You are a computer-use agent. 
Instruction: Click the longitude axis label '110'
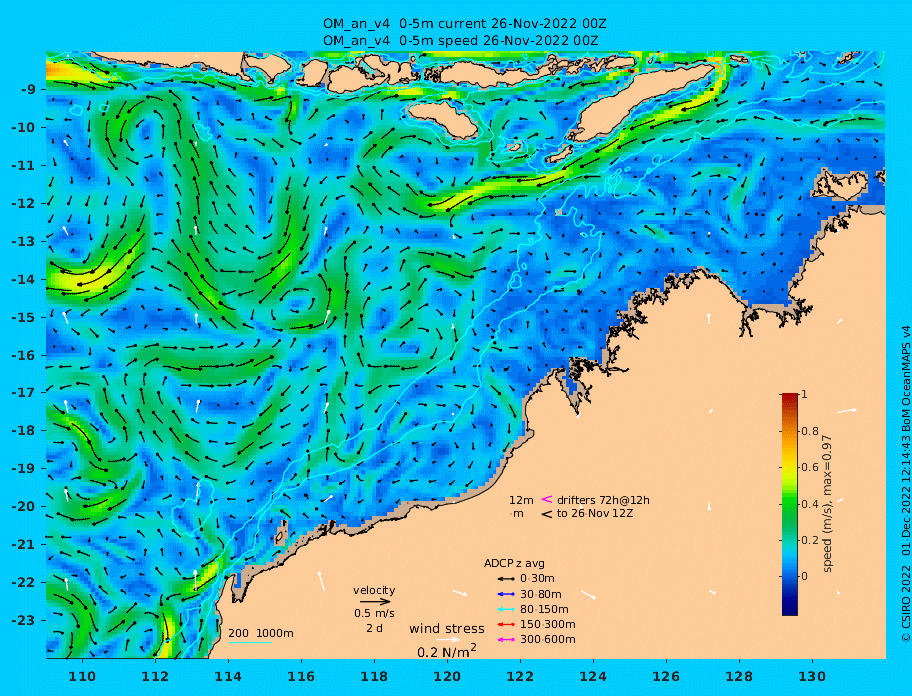coord(82,676)
